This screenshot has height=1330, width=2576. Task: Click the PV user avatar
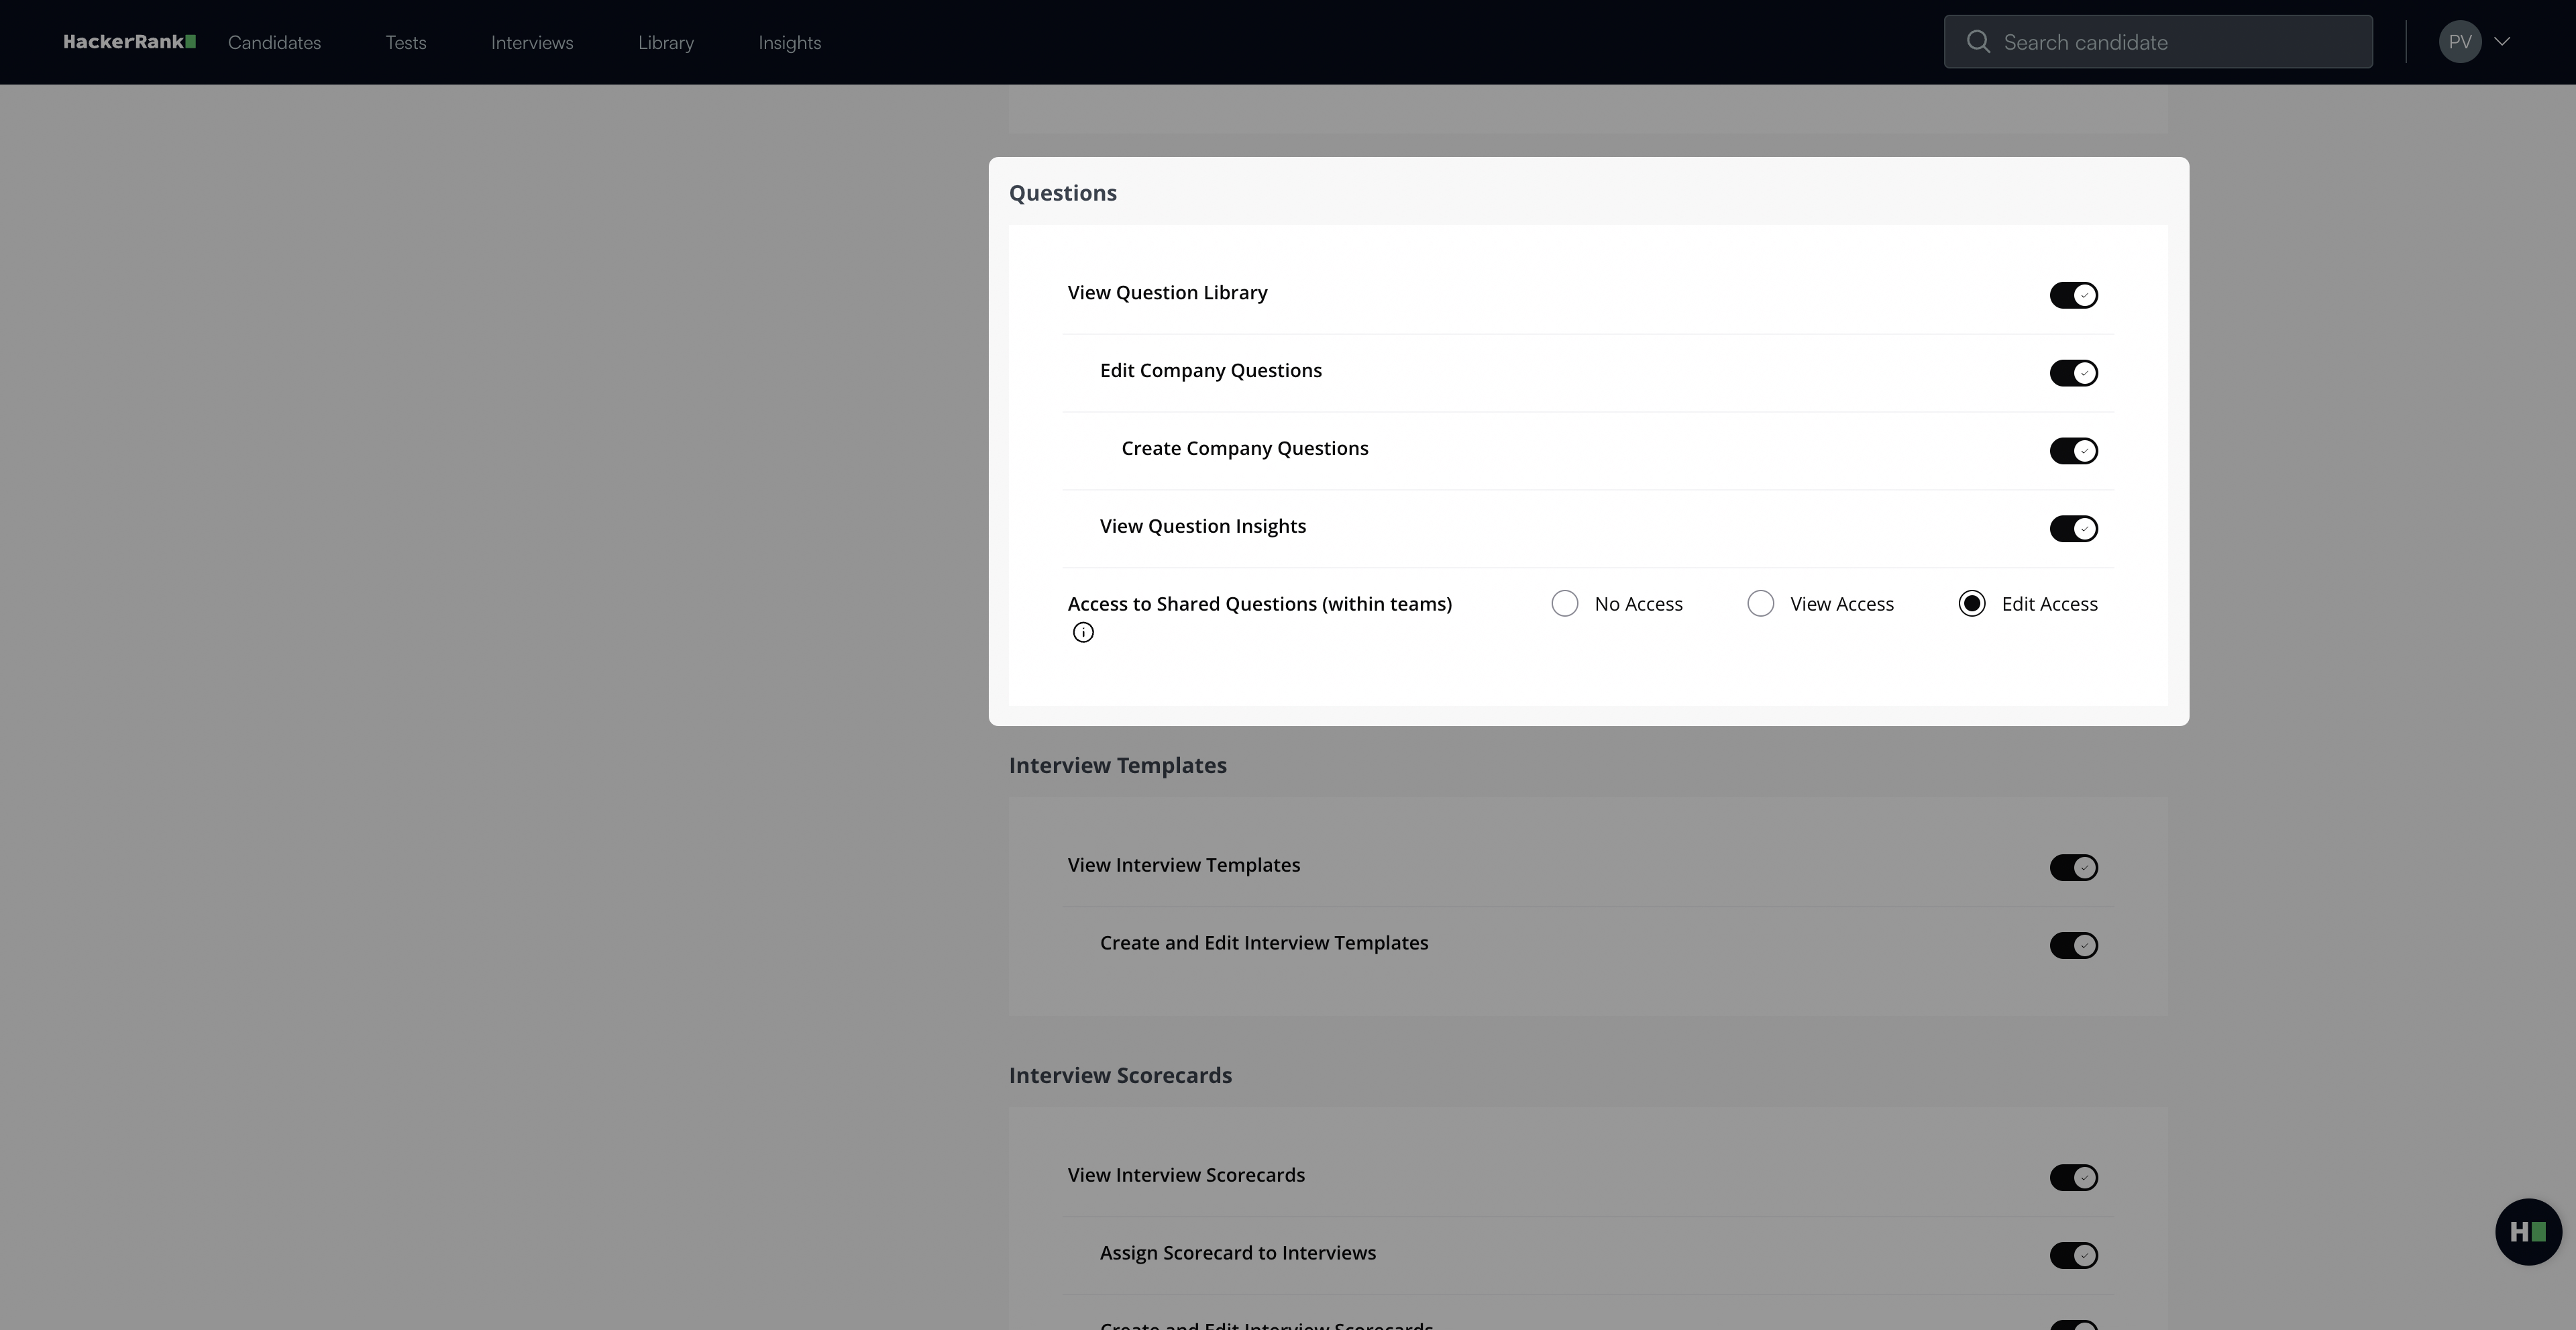pos(2459,42)
